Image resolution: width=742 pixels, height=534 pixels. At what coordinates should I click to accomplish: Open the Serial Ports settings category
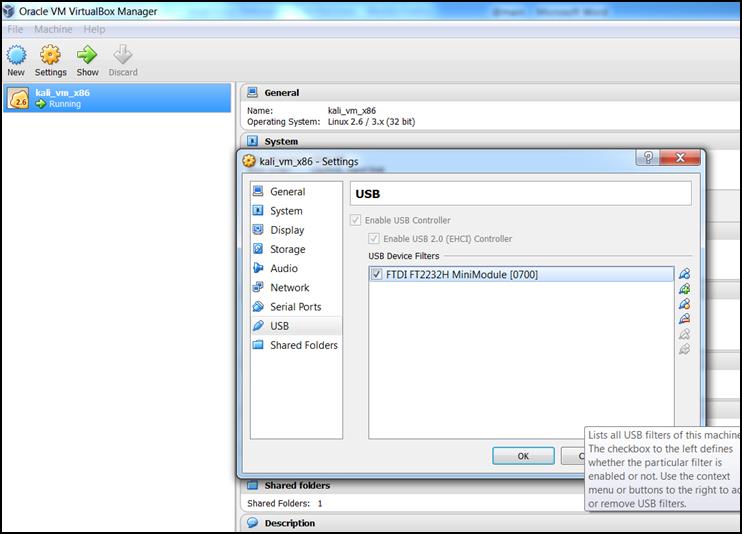pos(296,307)
